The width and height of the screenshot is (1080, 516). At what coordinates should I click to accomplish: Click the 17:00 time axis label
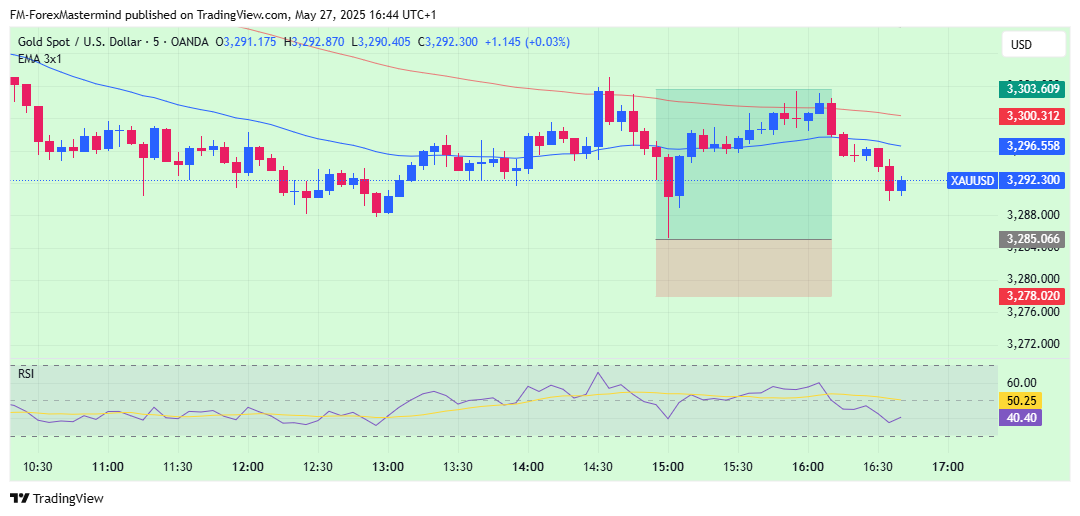(x=947, y=466)
